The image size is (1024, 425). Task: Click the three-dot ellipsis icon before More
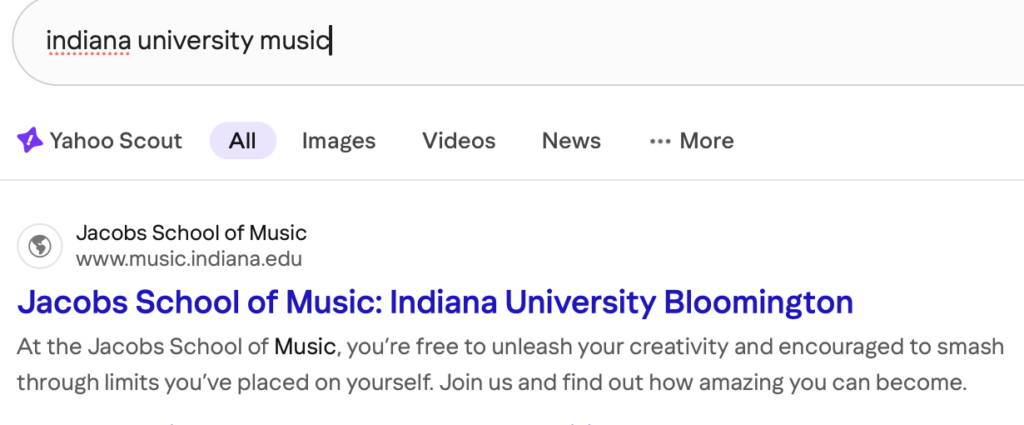660,141
